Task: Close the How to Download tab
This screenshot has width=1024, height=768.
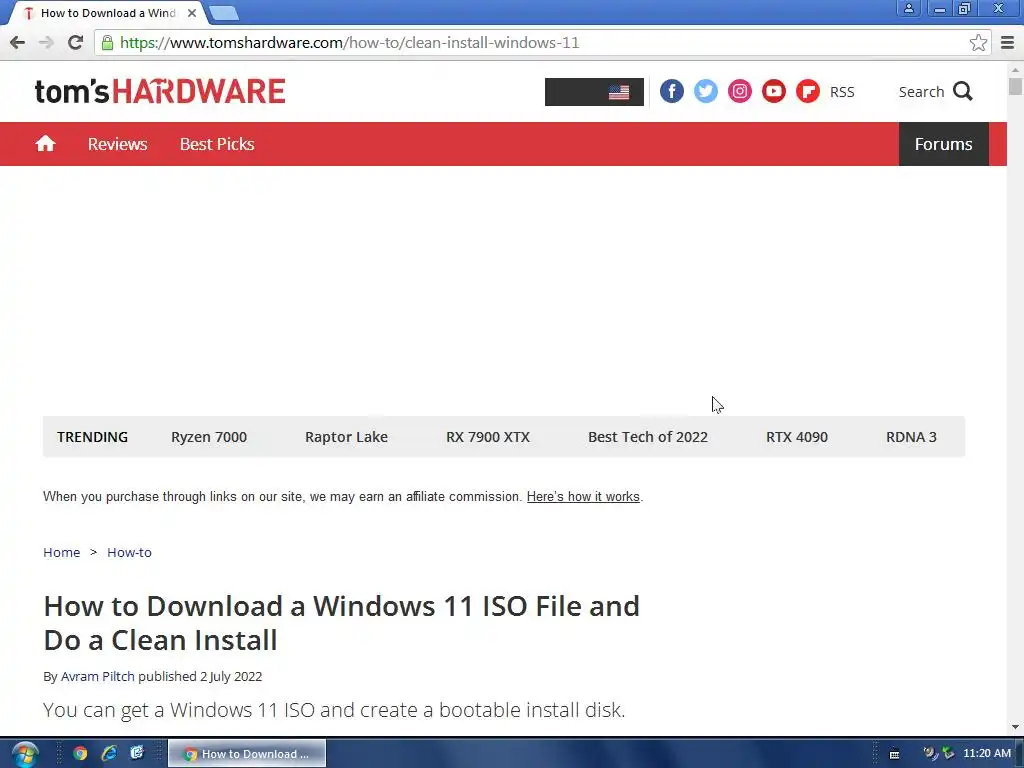Action: tap(192, 13)
